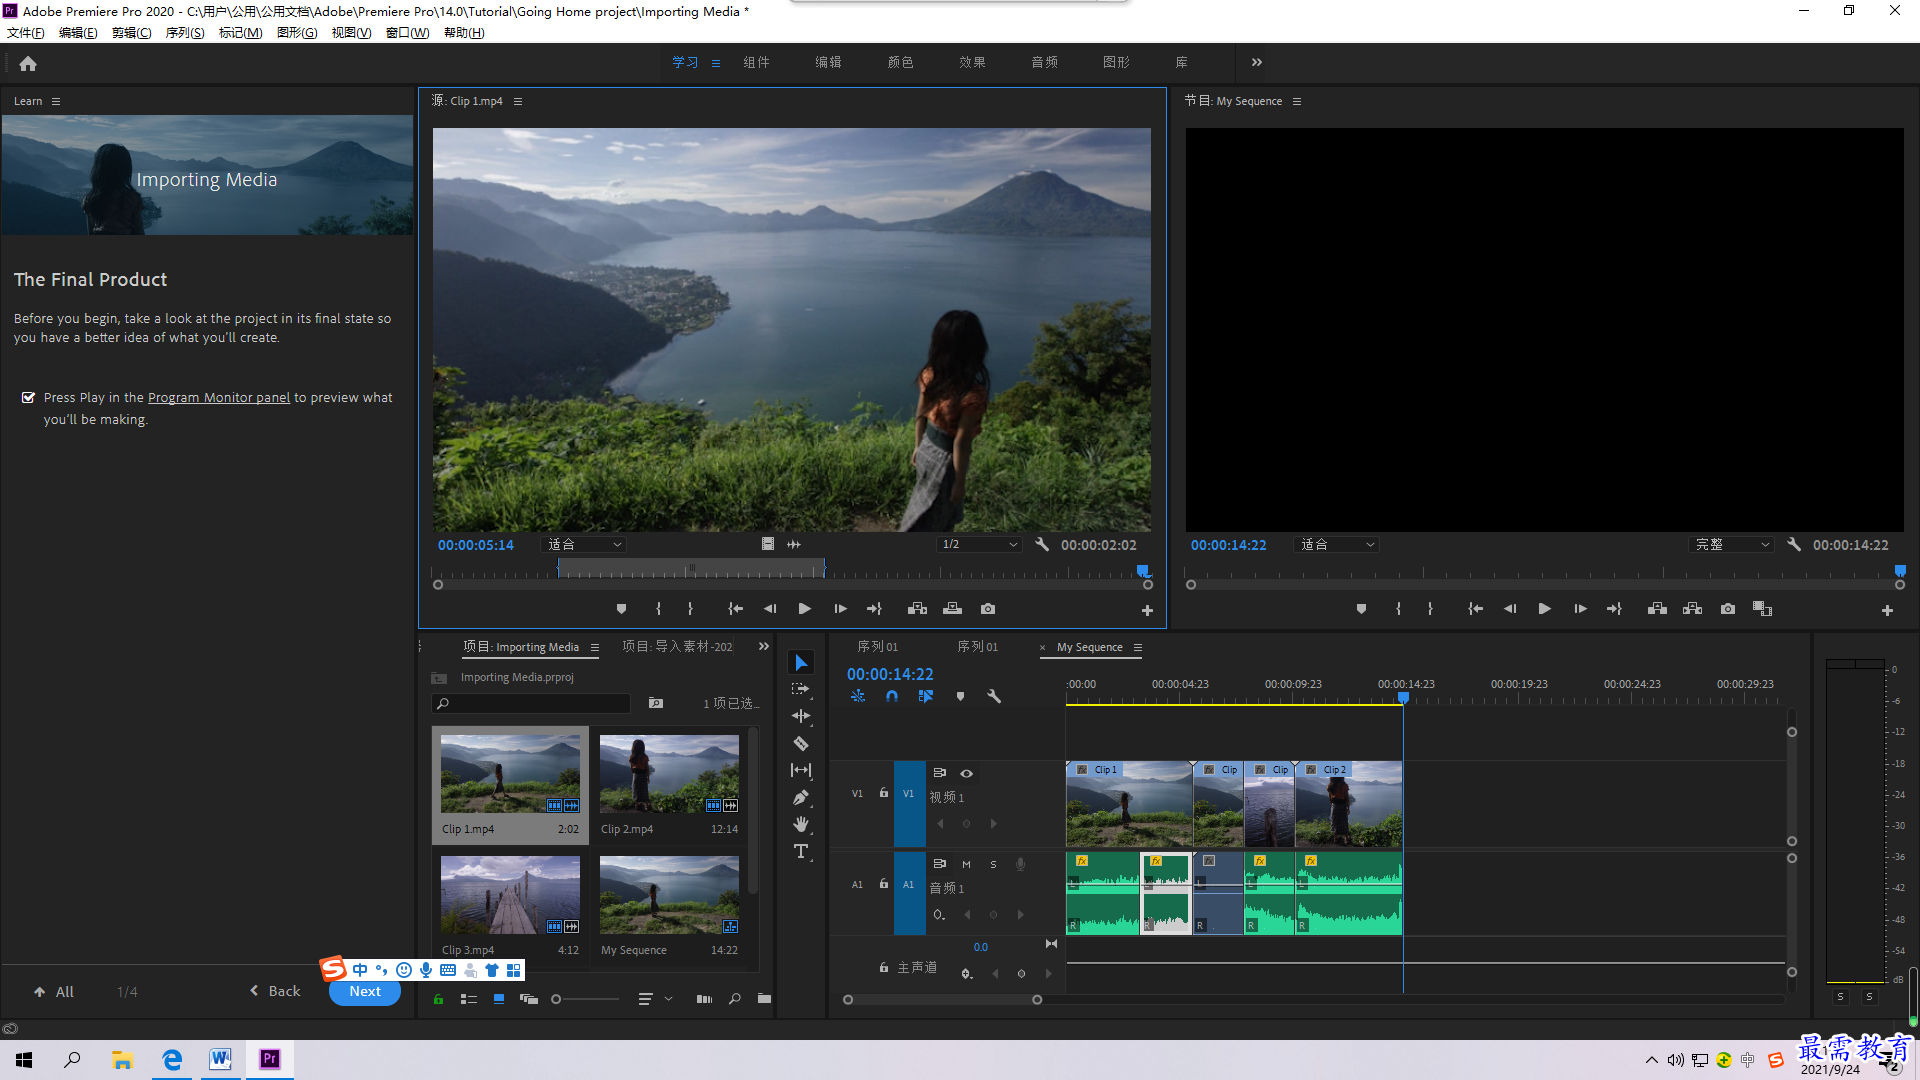Export frame camera icon in Source monitor
This screenshot has height=1080, width=1920.
click(988, 609)
